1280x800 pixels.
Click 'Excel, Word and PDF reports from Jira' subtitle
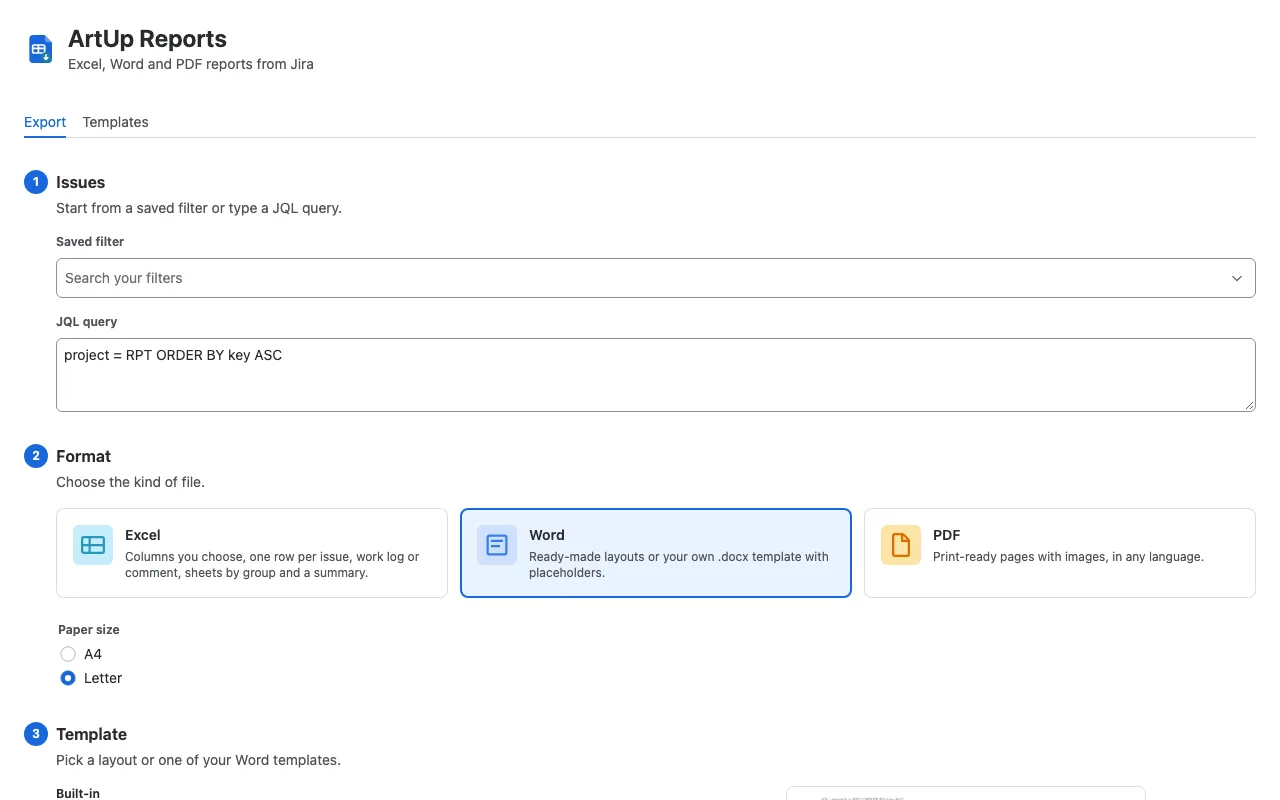191,64
